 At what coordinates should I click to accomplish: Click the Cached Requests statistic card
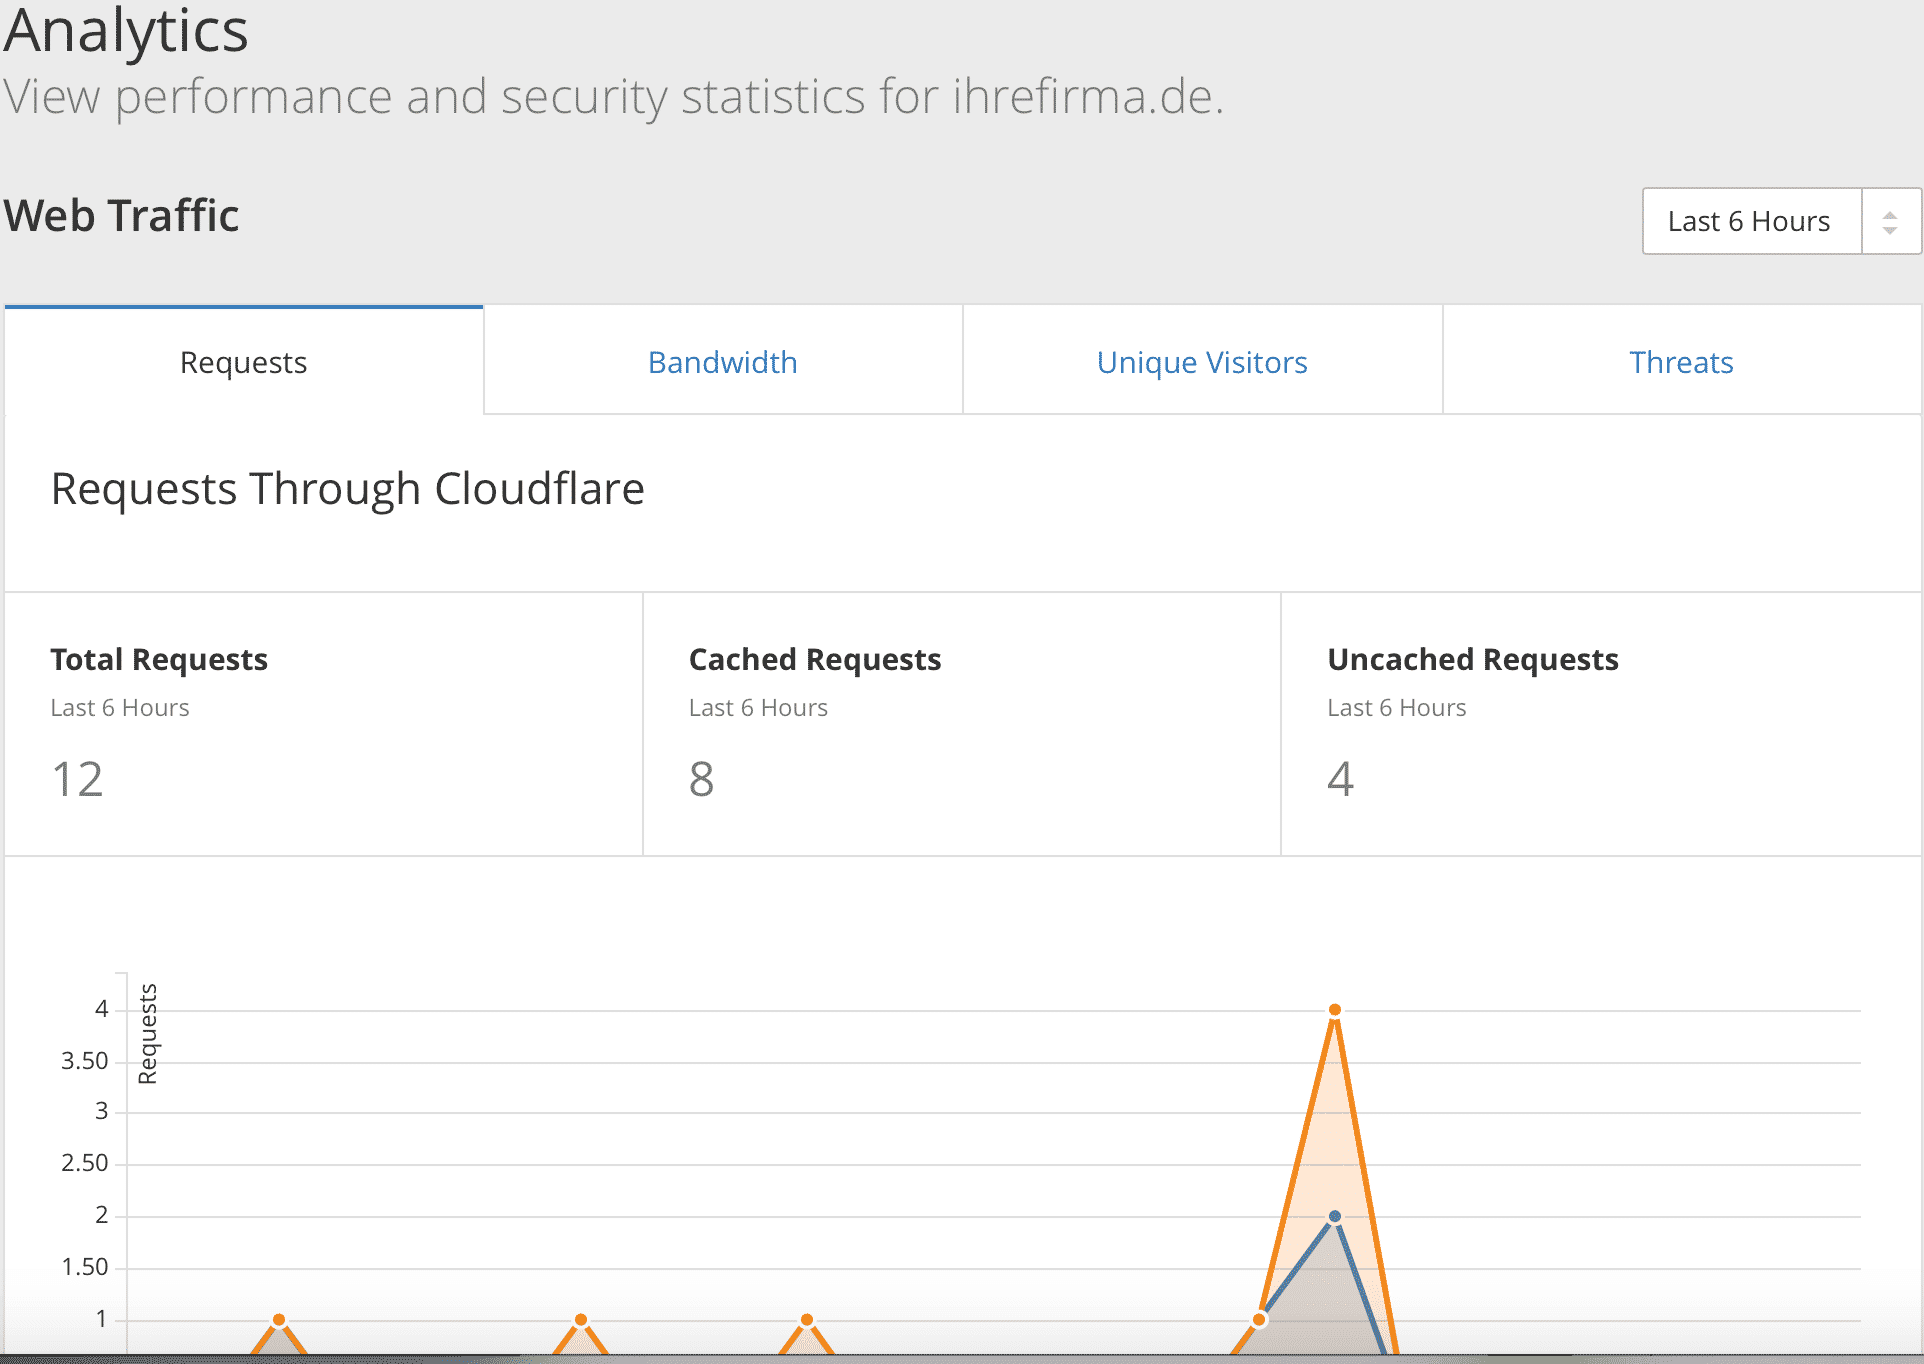click(x=961, y=724)
